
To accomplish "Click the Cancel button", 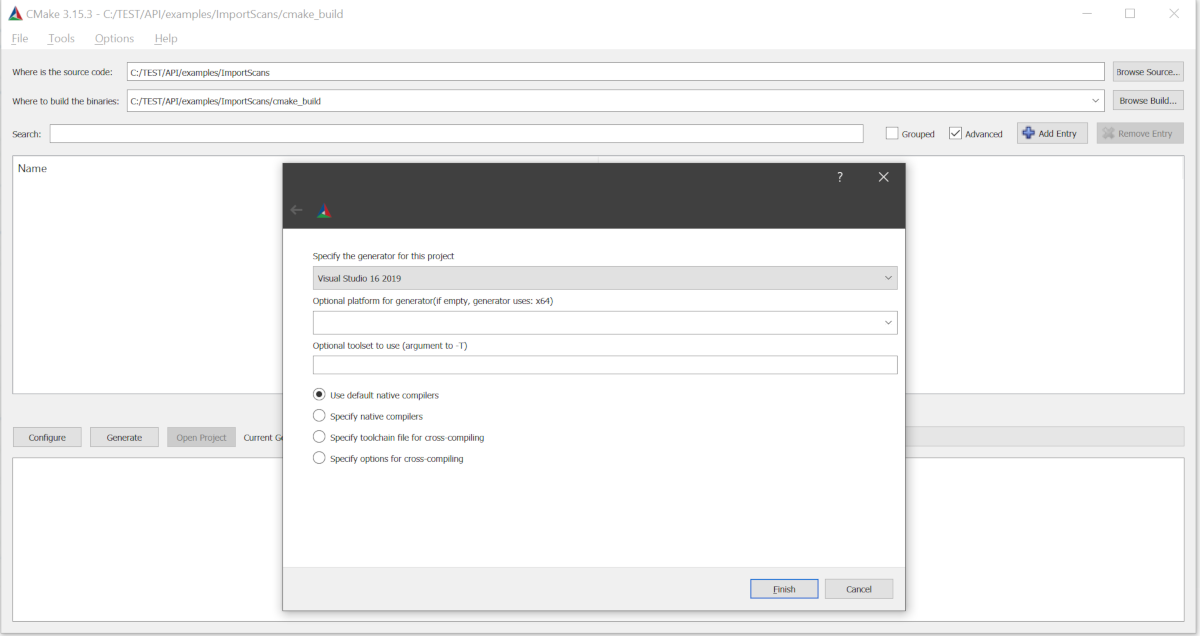I will (859, 589).
